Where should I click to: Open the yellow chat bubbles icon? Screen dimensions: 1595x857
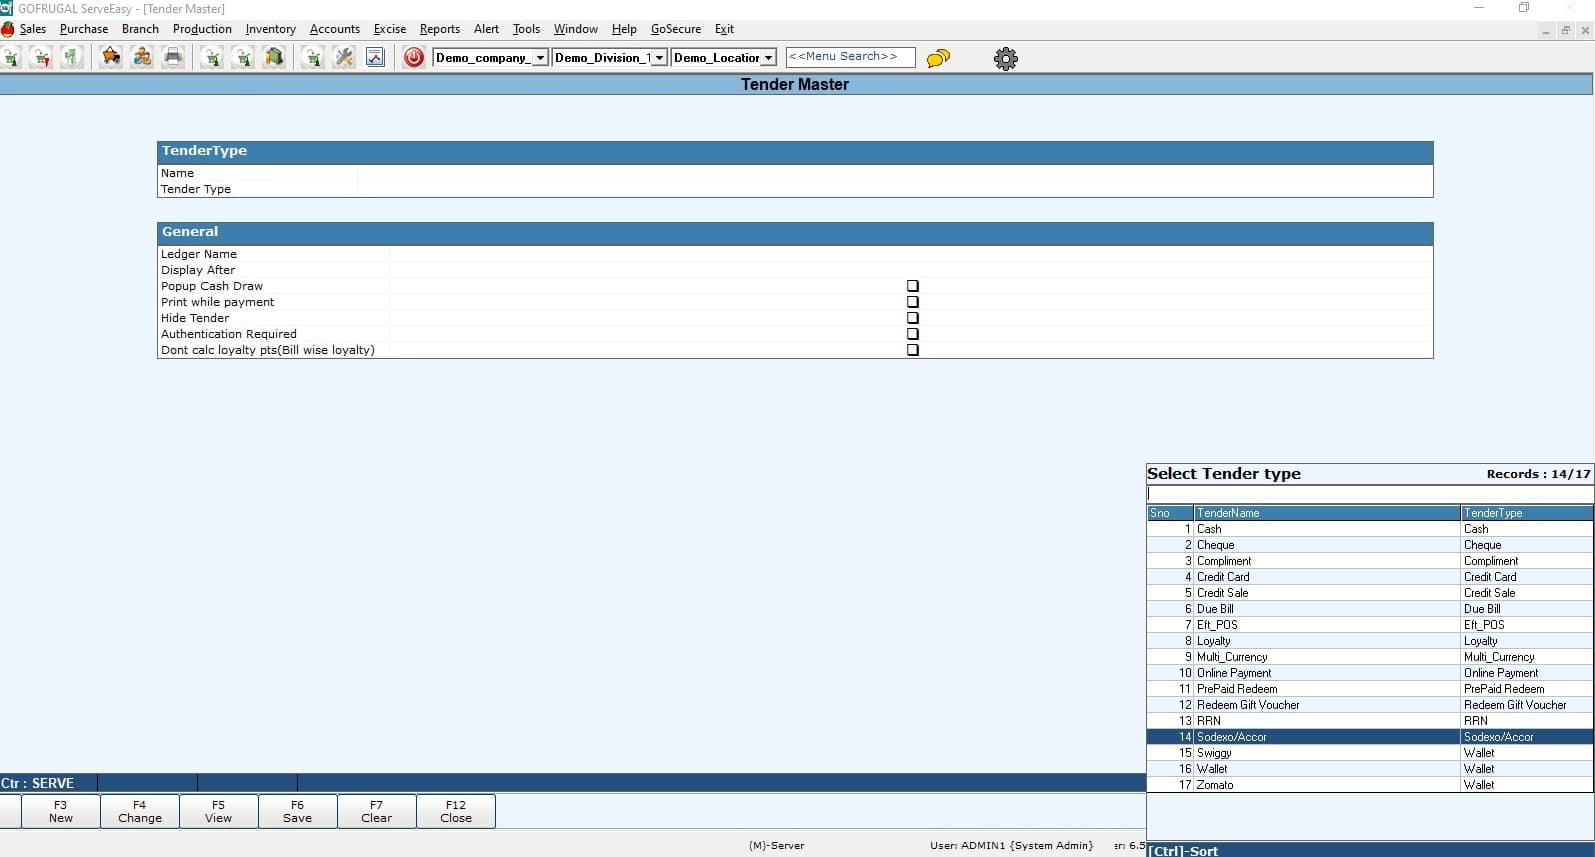[938, 58]
